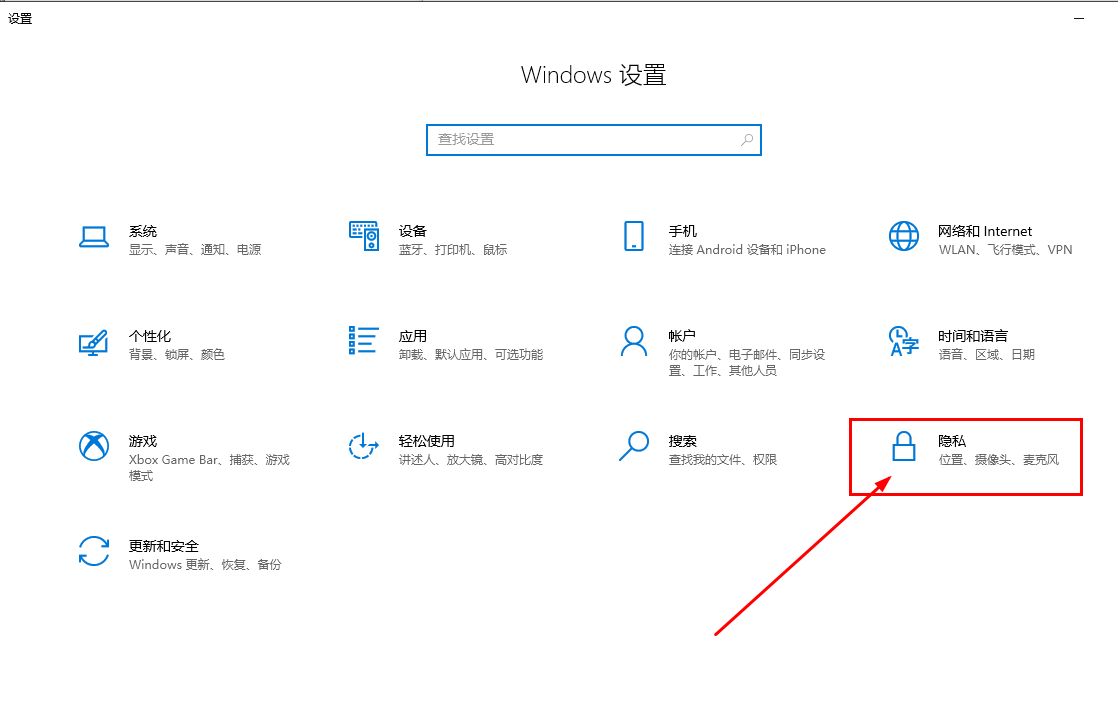Screen dimensions: 1118x706
Task: Go to 更新和安全 settings title
Action: [x=163, y=546]
